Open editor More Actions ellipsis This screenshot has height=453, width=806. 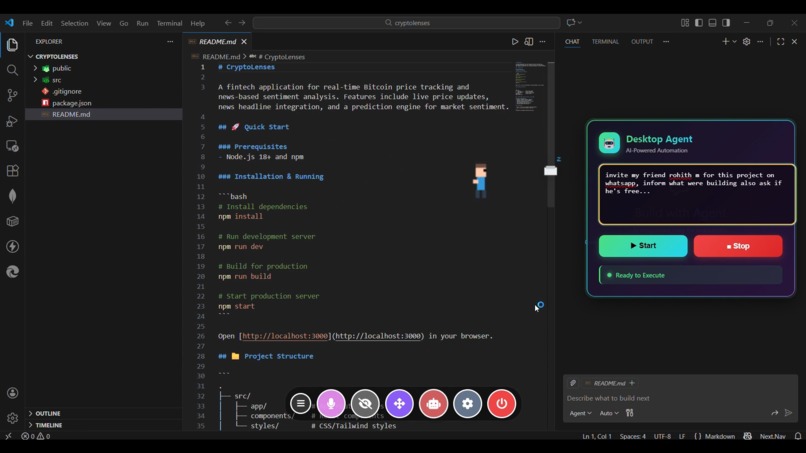tap(542, 42)
